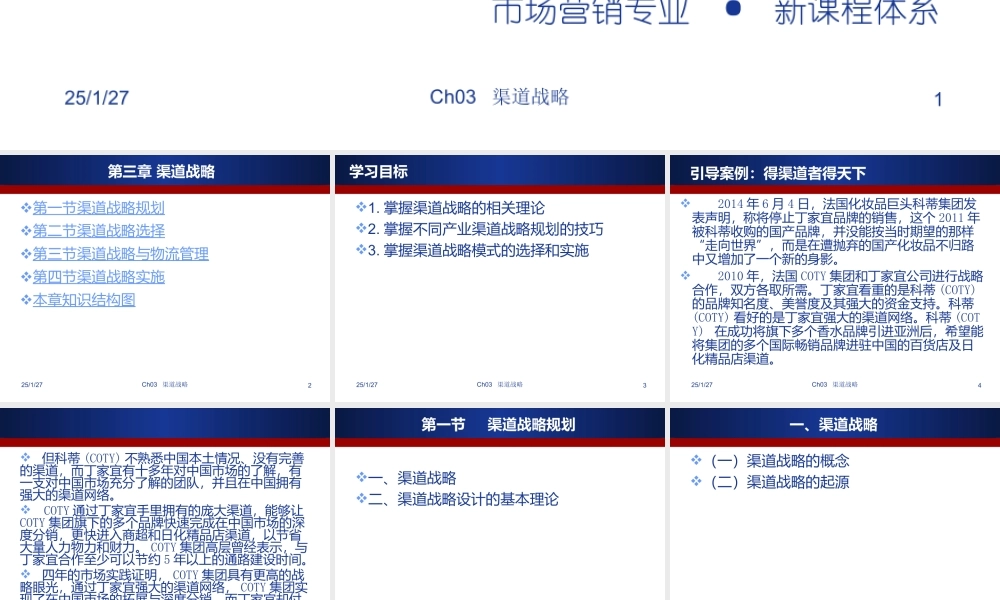
Task: Select the 学习目标 slide header
Action: coord(377,172)
